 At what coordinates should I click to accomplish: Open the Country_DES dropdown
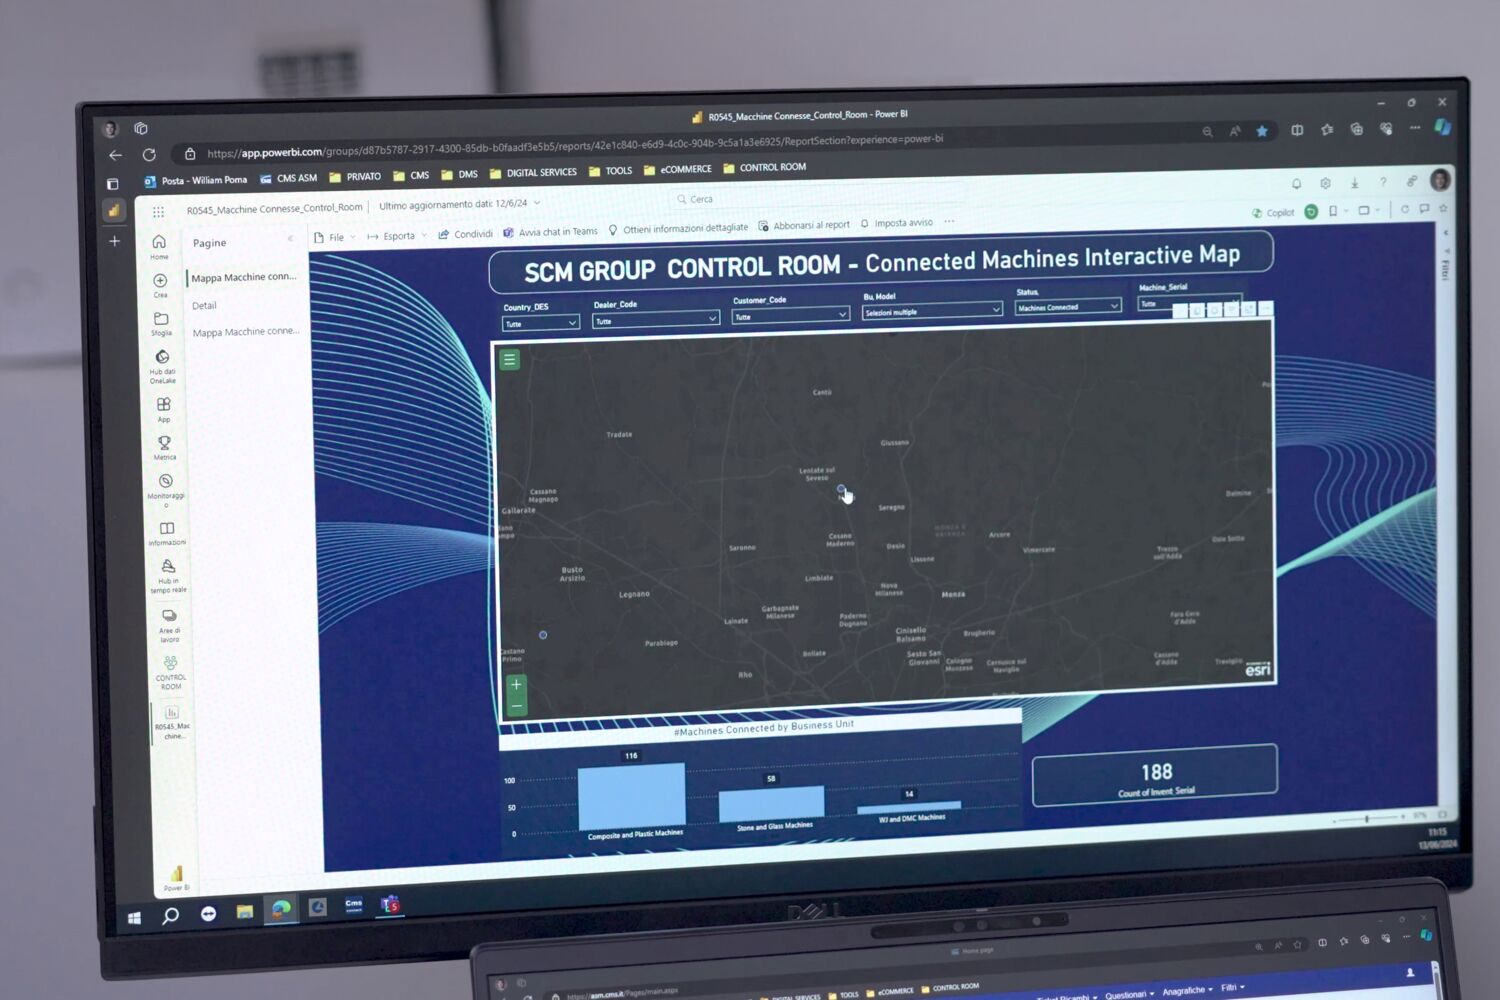tap(540, 323)
